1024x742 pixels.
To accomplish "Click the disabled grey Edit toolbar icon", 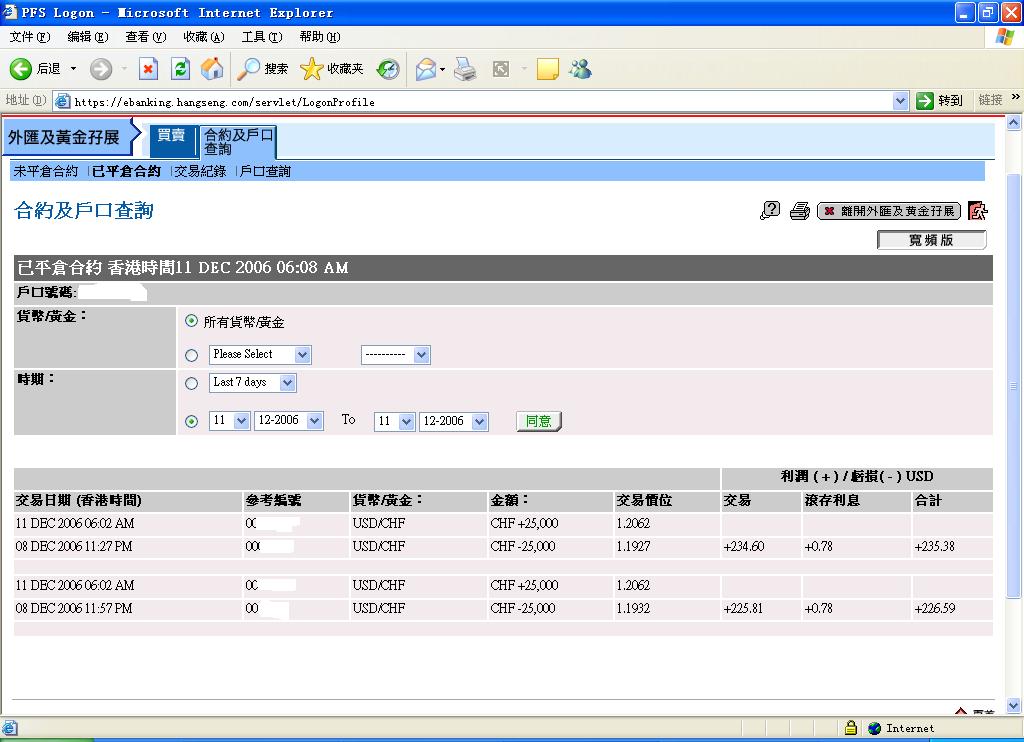I will click(x=501, y=69).
